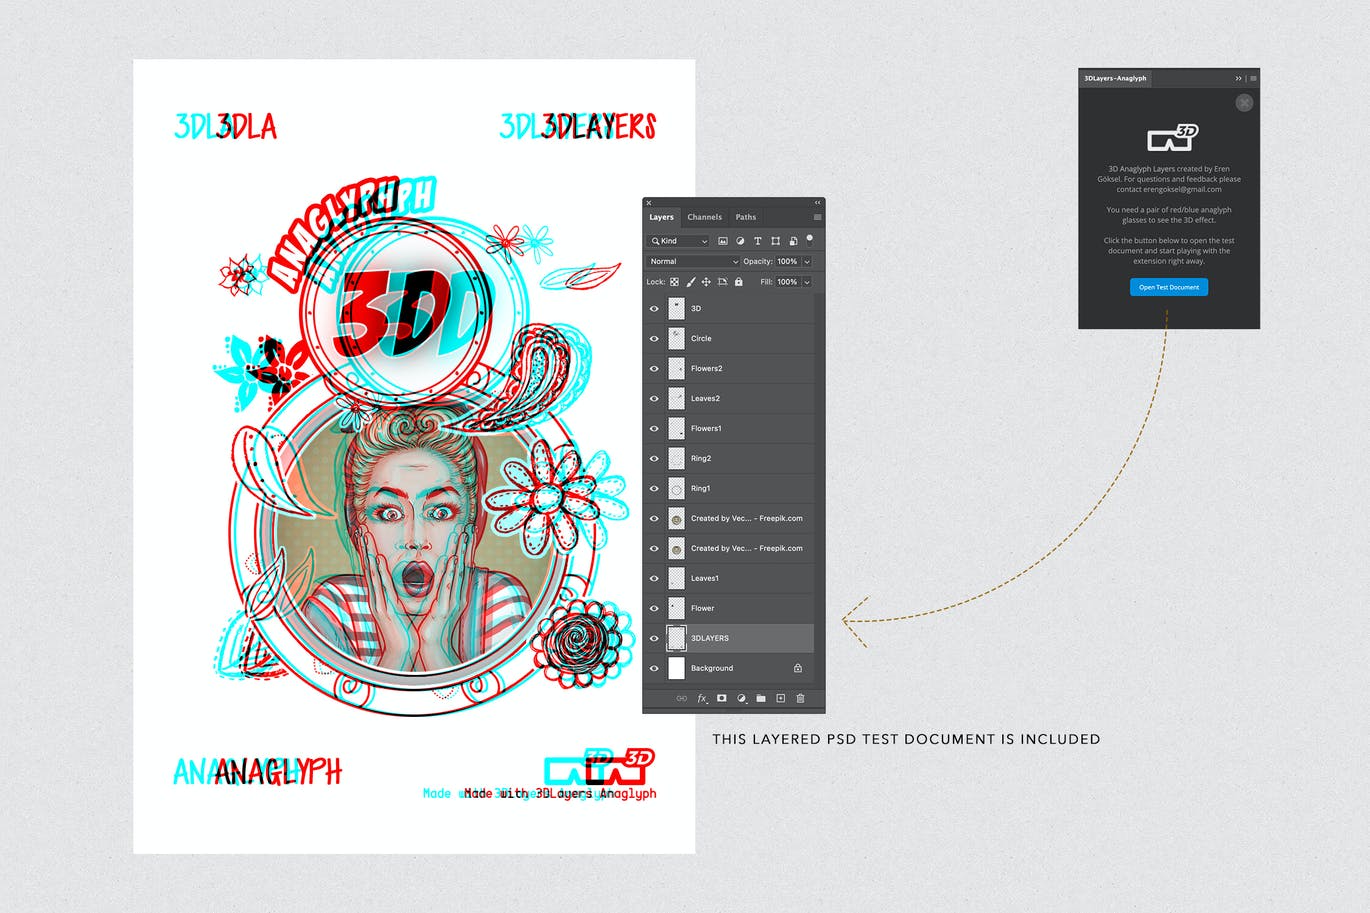Switch to the Channels tab
1370x913 pixels.
[705, 217]
